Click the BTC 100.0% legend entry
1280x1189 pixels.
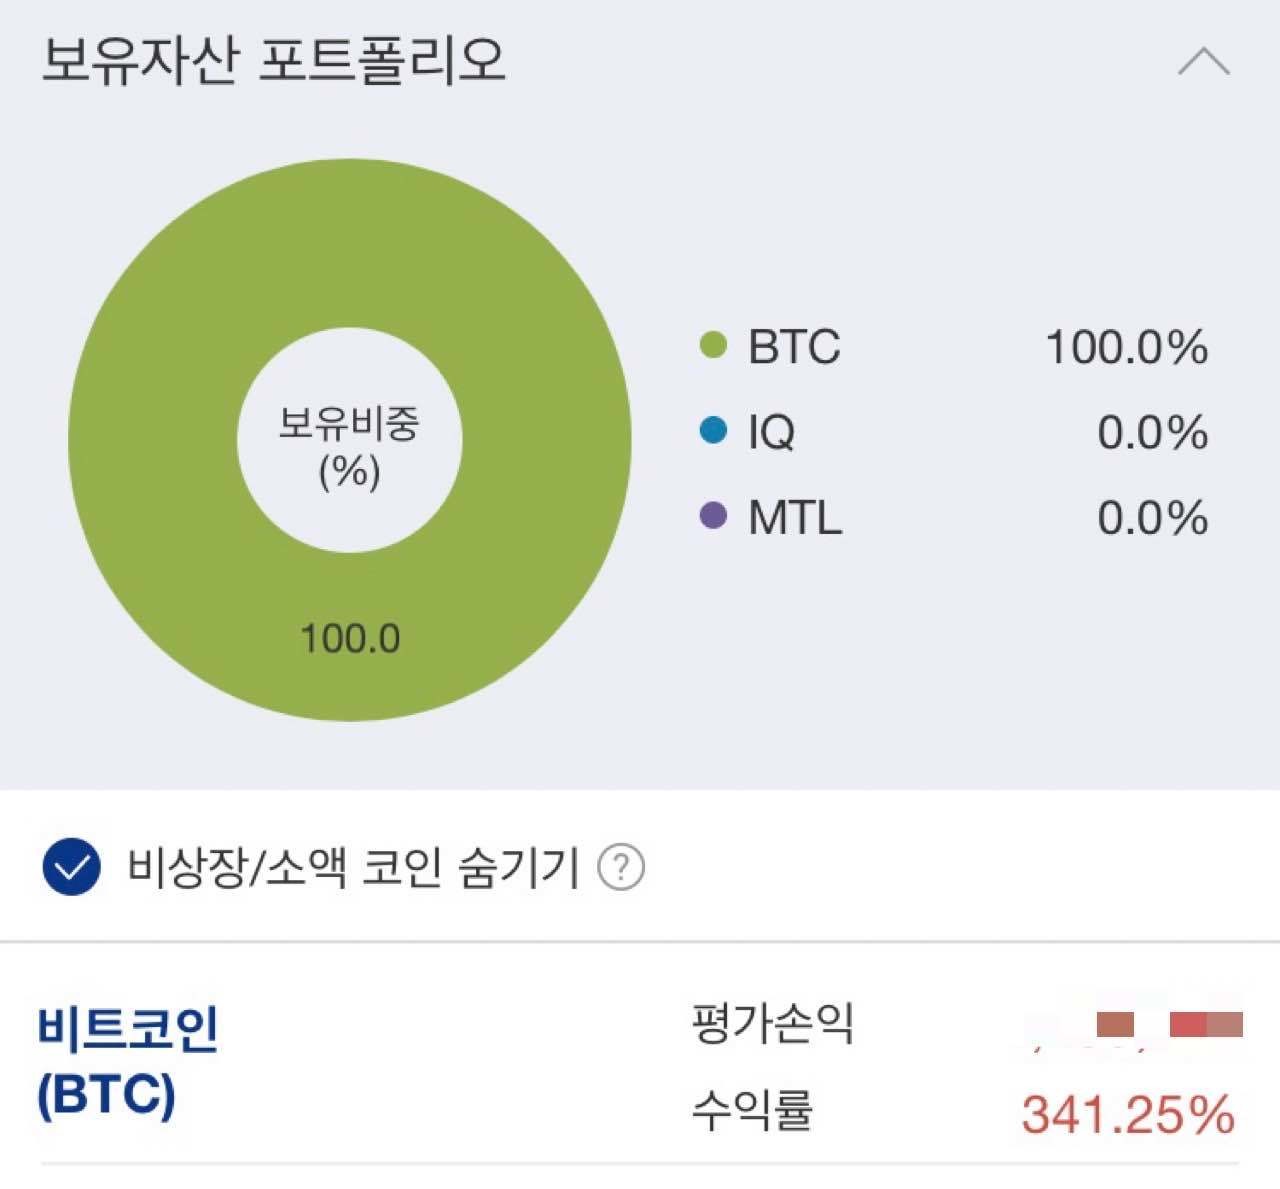pyautogui.click(x=950, y=347)
